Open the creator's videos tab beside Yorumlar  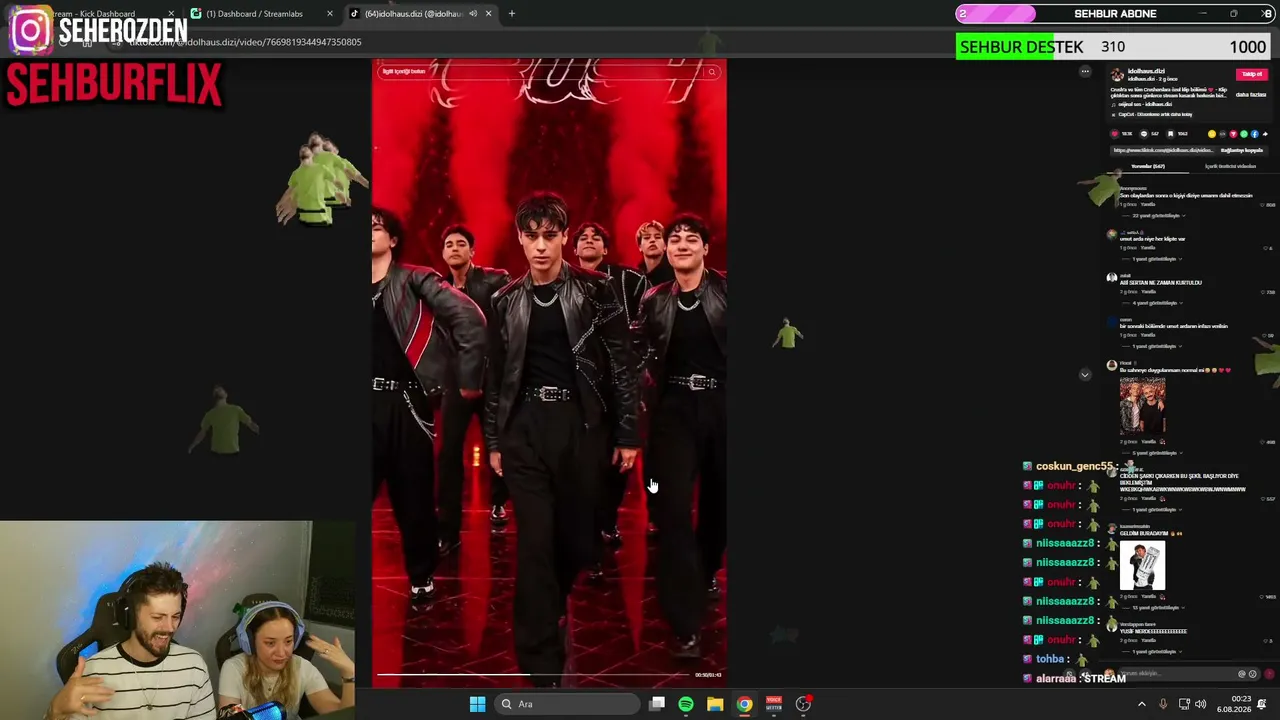pyautogui.click(x=1230, y=166)
